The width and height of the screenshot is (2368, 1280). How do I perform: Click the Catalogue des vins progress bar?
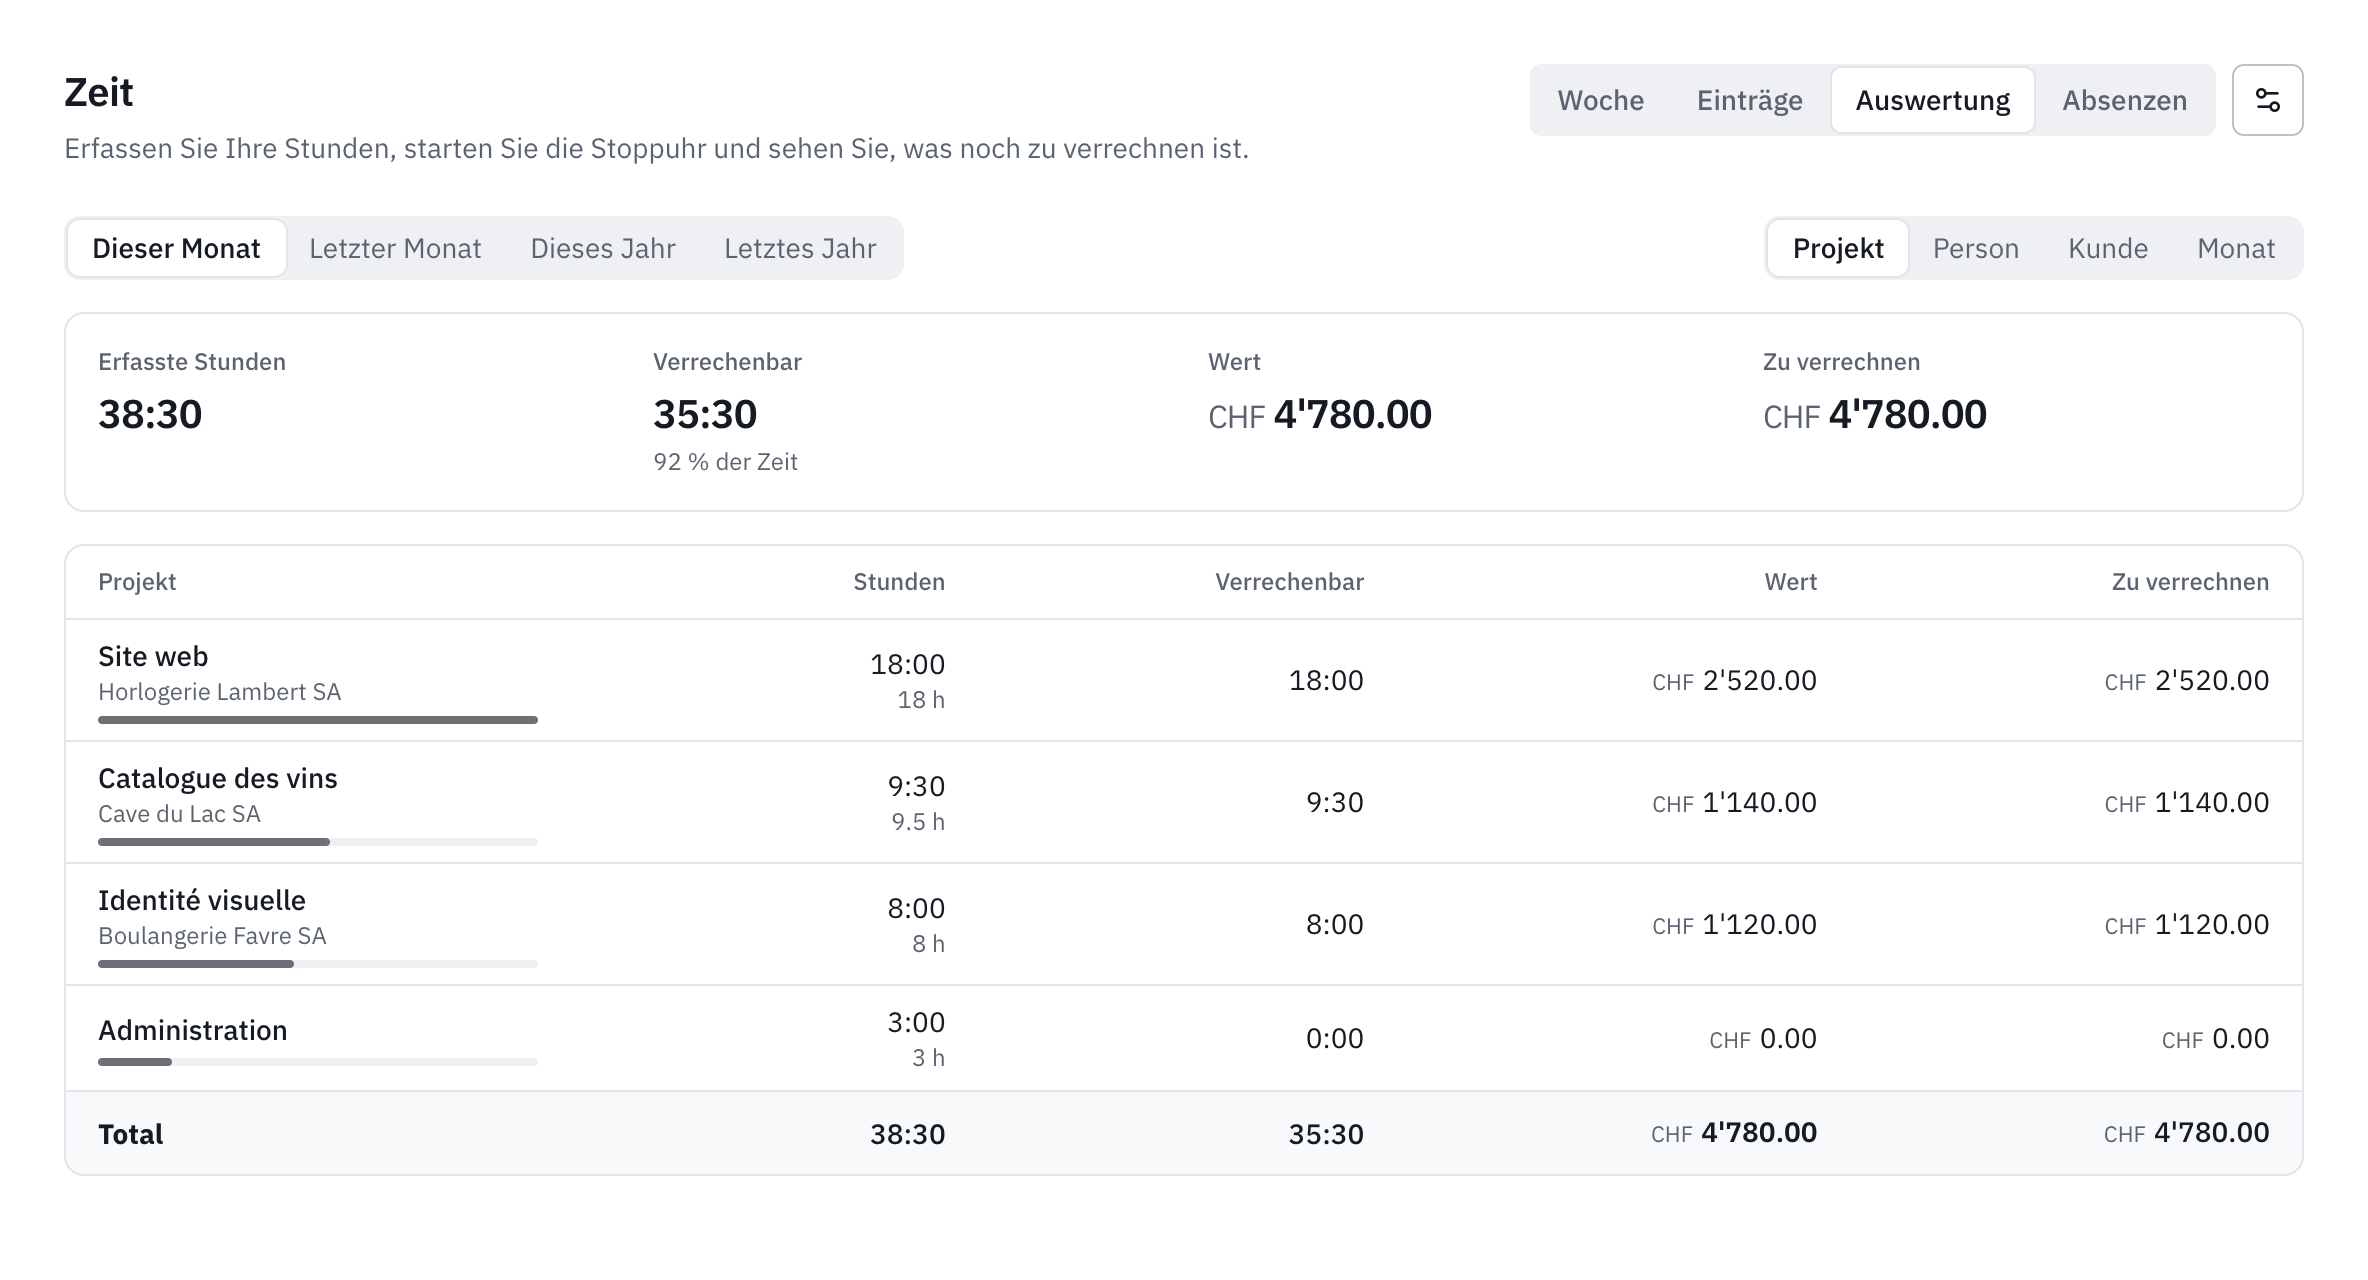[x=318, y=842]
